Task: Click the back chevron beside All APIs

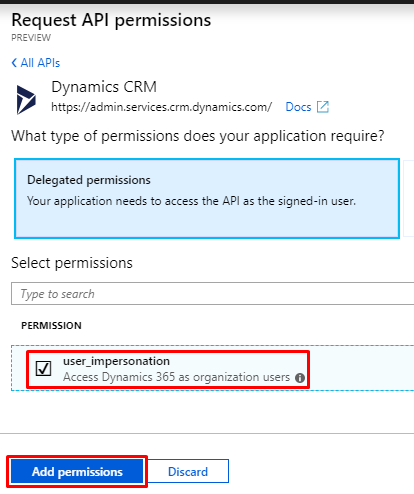Action: (14, 63)
